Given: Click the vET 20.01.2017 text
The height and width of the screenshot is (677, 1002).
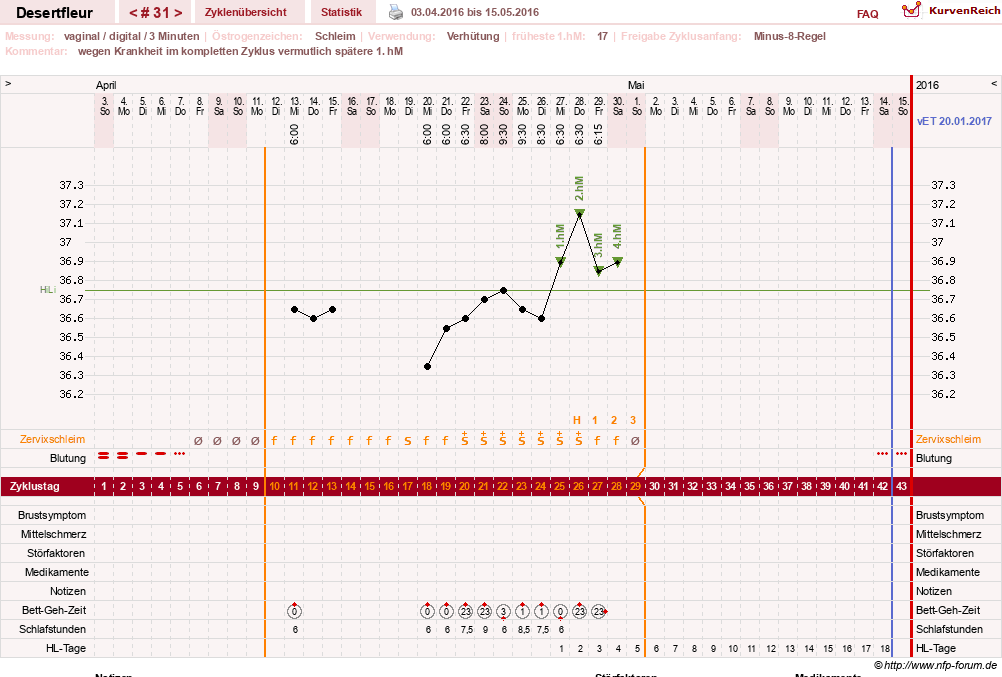Looking at the screenshot, I should 954,121.
